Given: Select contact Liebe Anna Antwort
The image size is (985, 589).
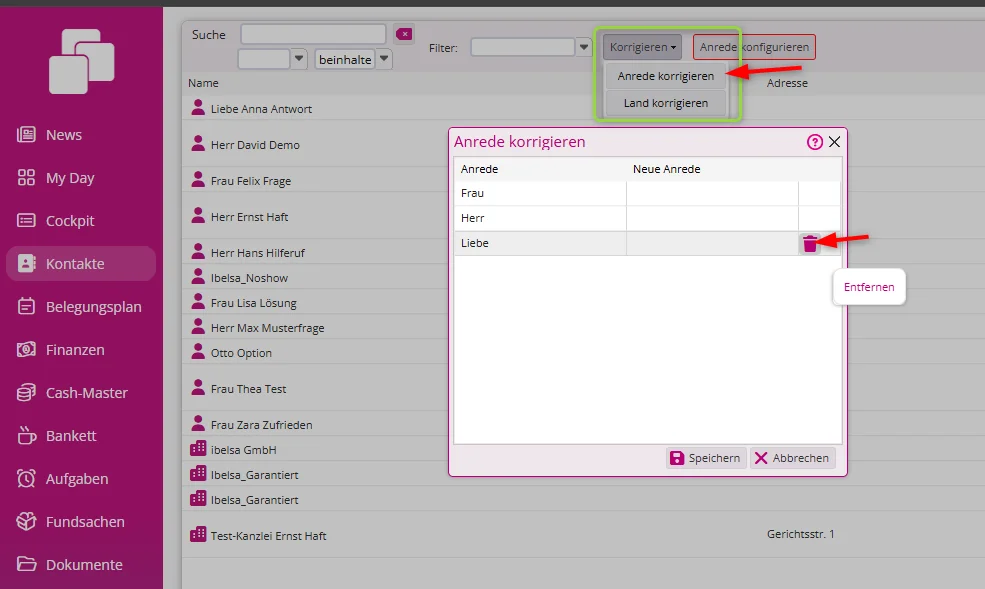Looking at the screenshot, I should pos(261,109).
